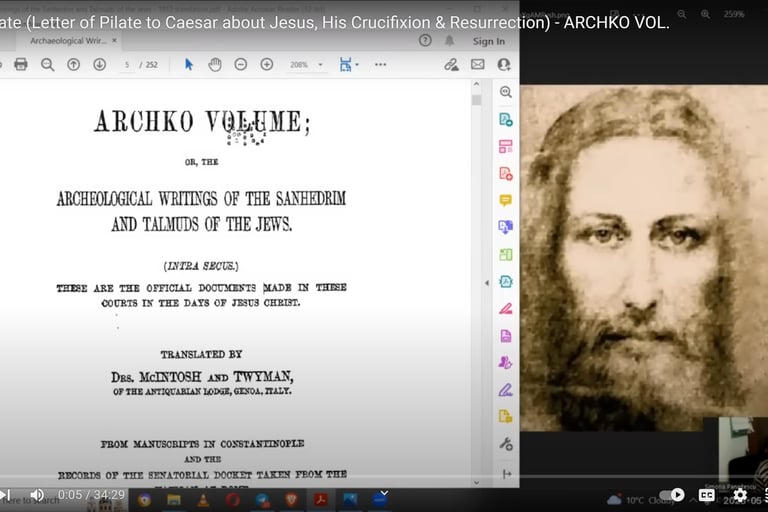Go to the previous page with the up arrow

point(73,64)
